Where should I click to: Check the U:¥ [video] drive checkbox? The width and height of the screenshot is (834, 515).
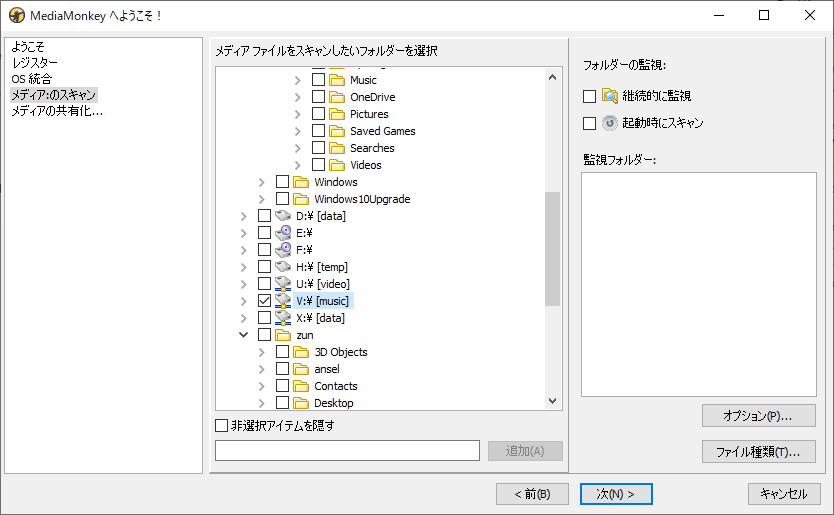pyautogui.click(x=264, y=284)
